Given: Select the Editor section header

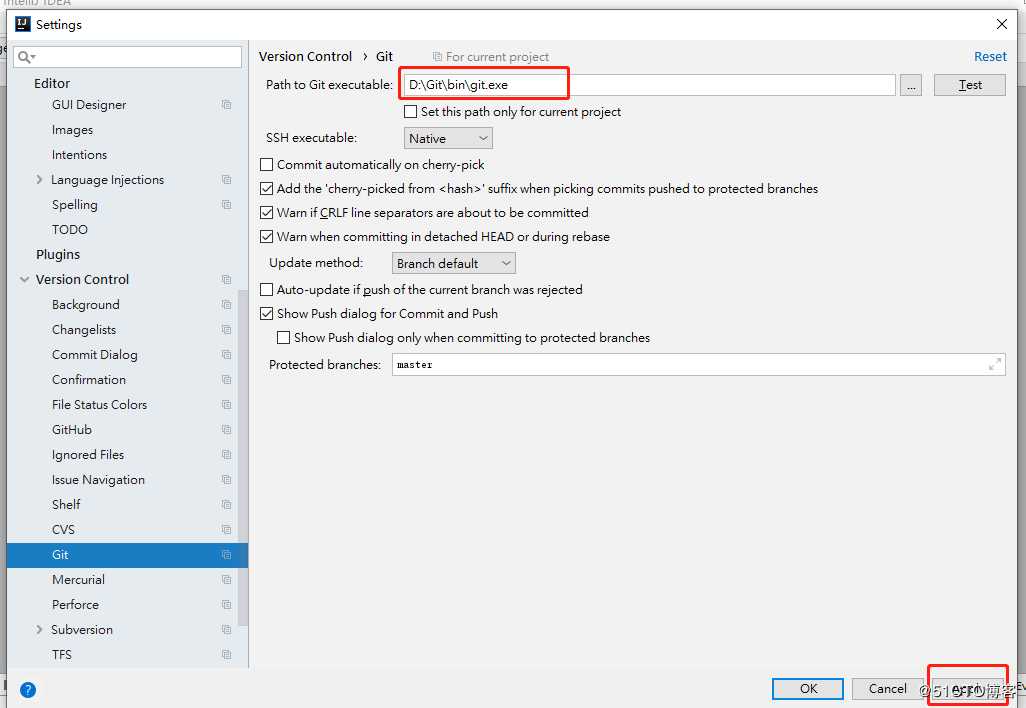Looking at the screenshot, I should pos(52,83).
